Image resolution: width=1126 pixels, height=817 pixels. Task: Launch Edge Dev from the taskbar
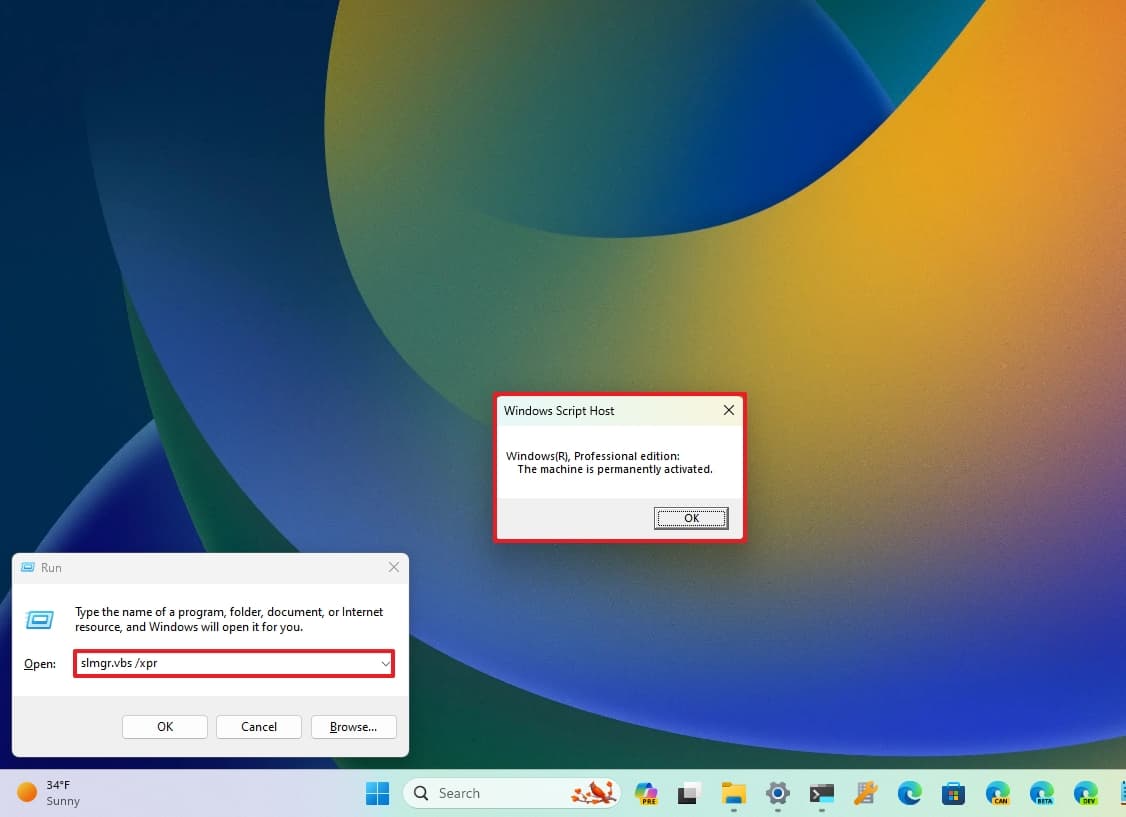click(1085, 793)
